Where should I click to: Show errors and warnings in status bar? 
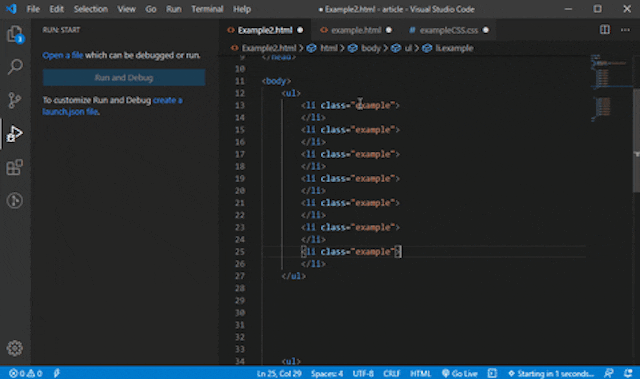click(x=25, y=373)
